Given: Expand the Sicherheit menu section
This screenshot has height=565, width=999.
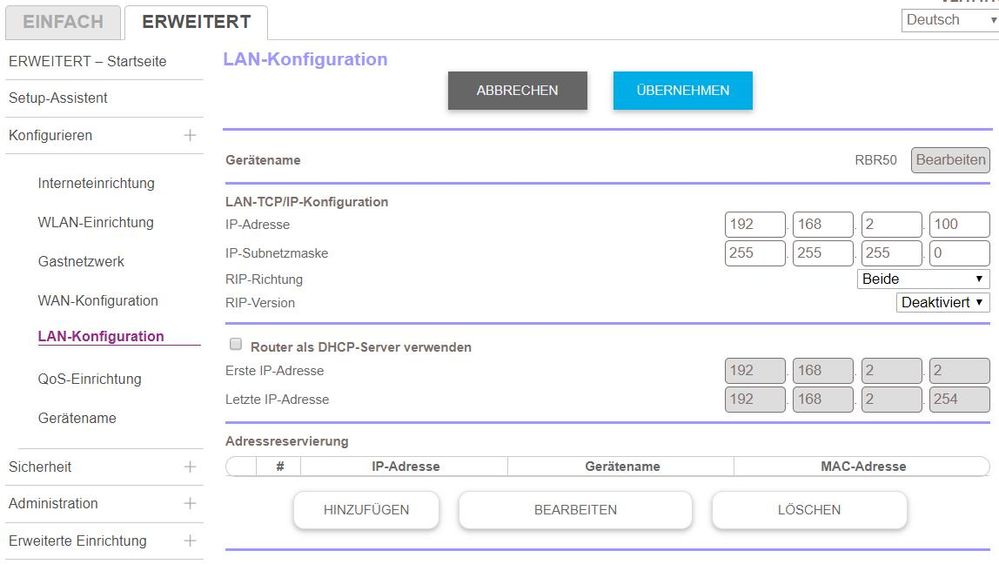Looking at the screenshot, I should pyautogui.click(x=190, y=467).
